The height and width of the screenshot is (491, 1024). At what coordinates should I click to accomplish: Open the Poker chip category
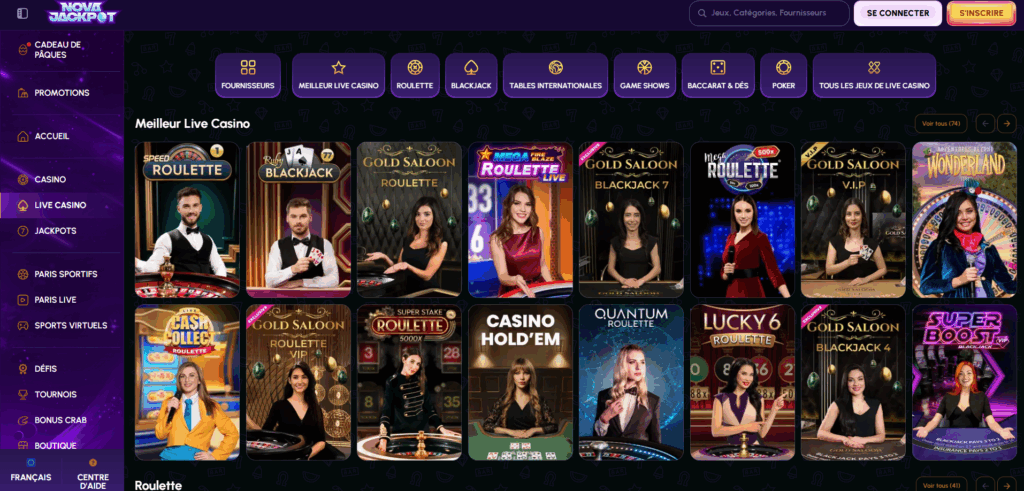tap(783, 76)
